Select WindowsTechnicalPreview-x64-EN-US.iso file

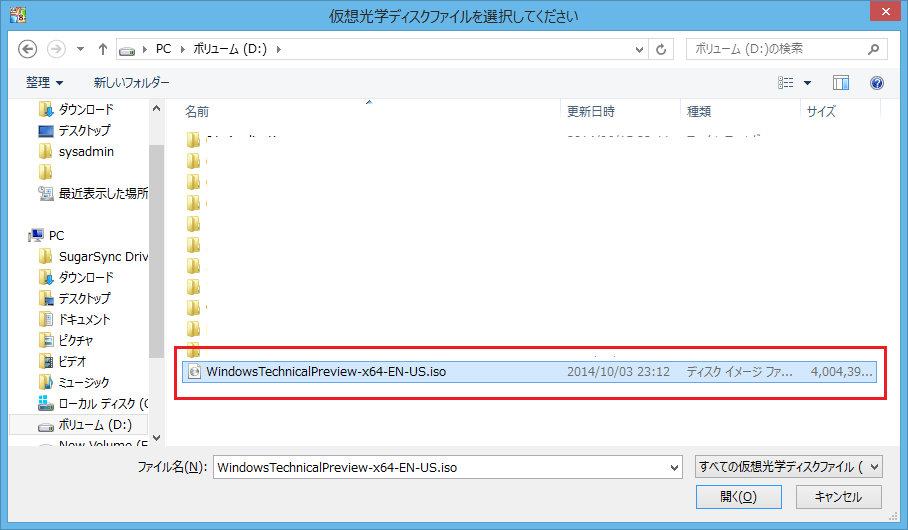(529, 372)
